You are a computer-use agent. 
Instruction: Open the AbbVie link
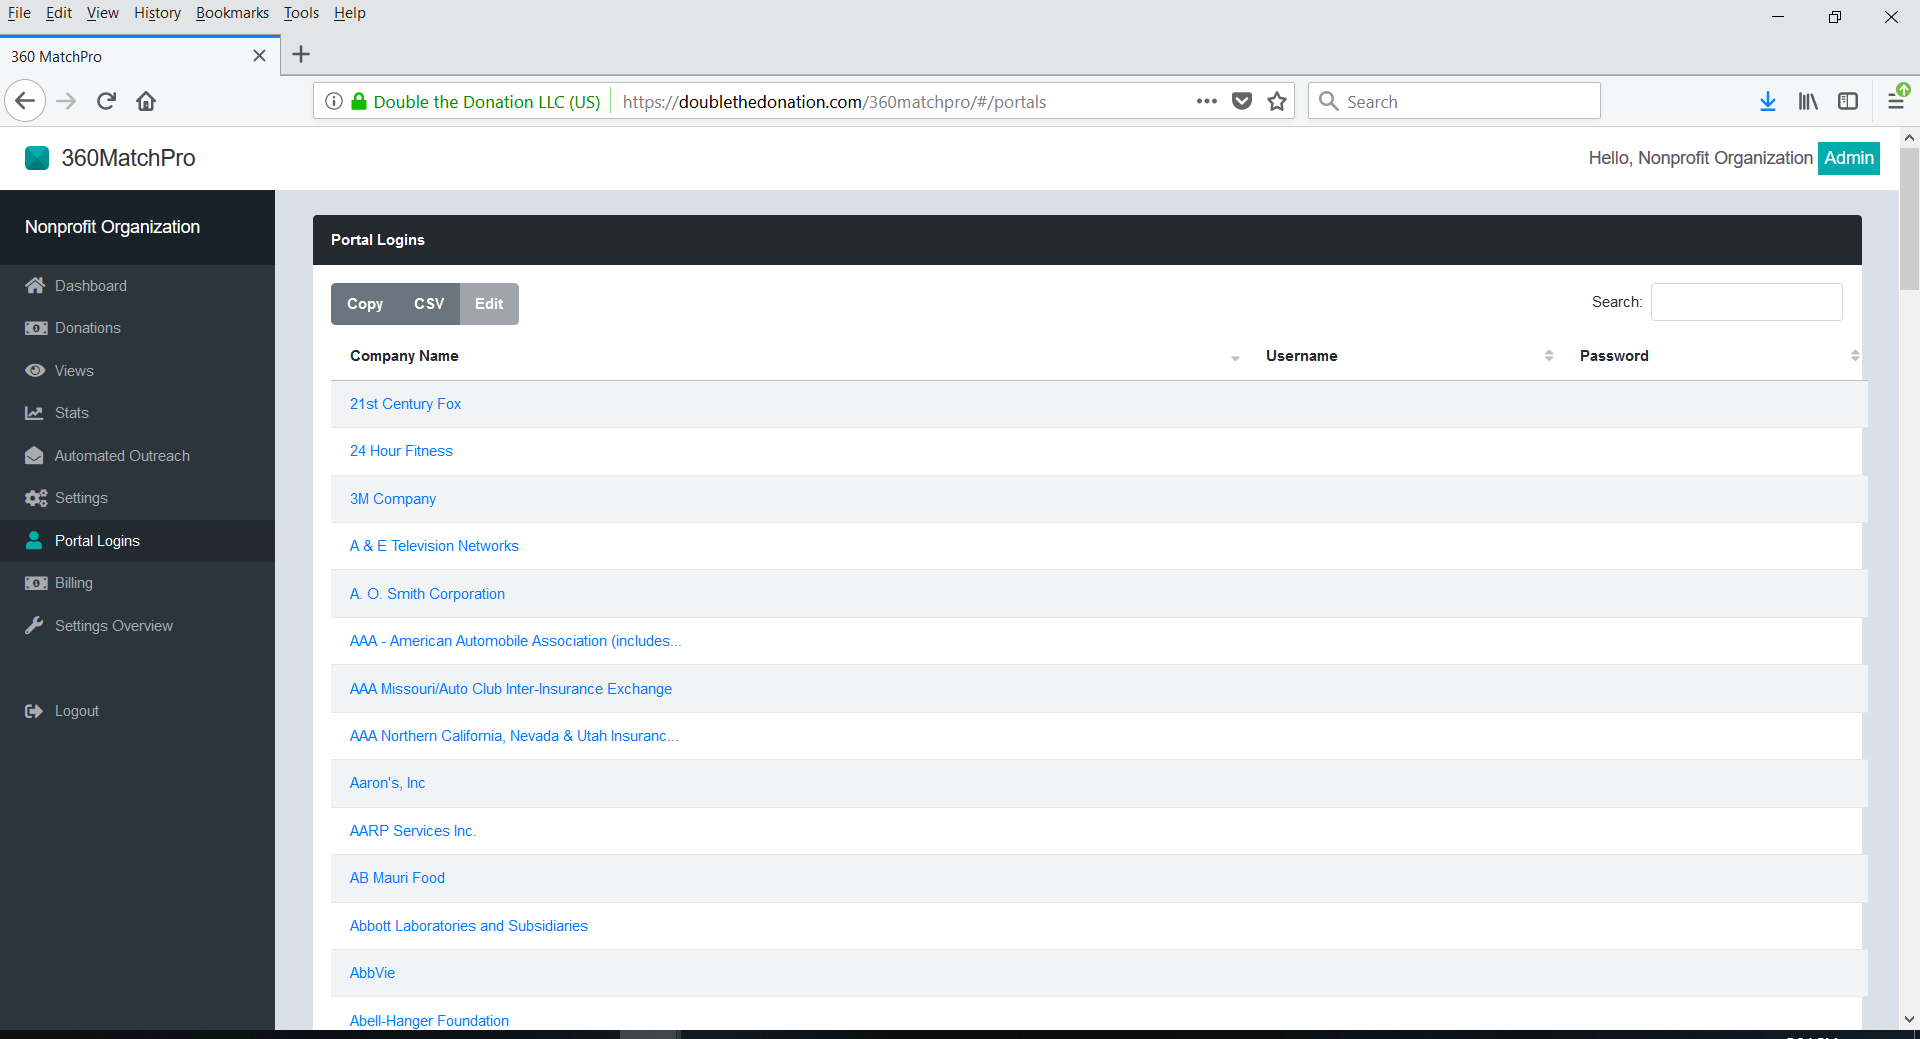pos(372,973)
